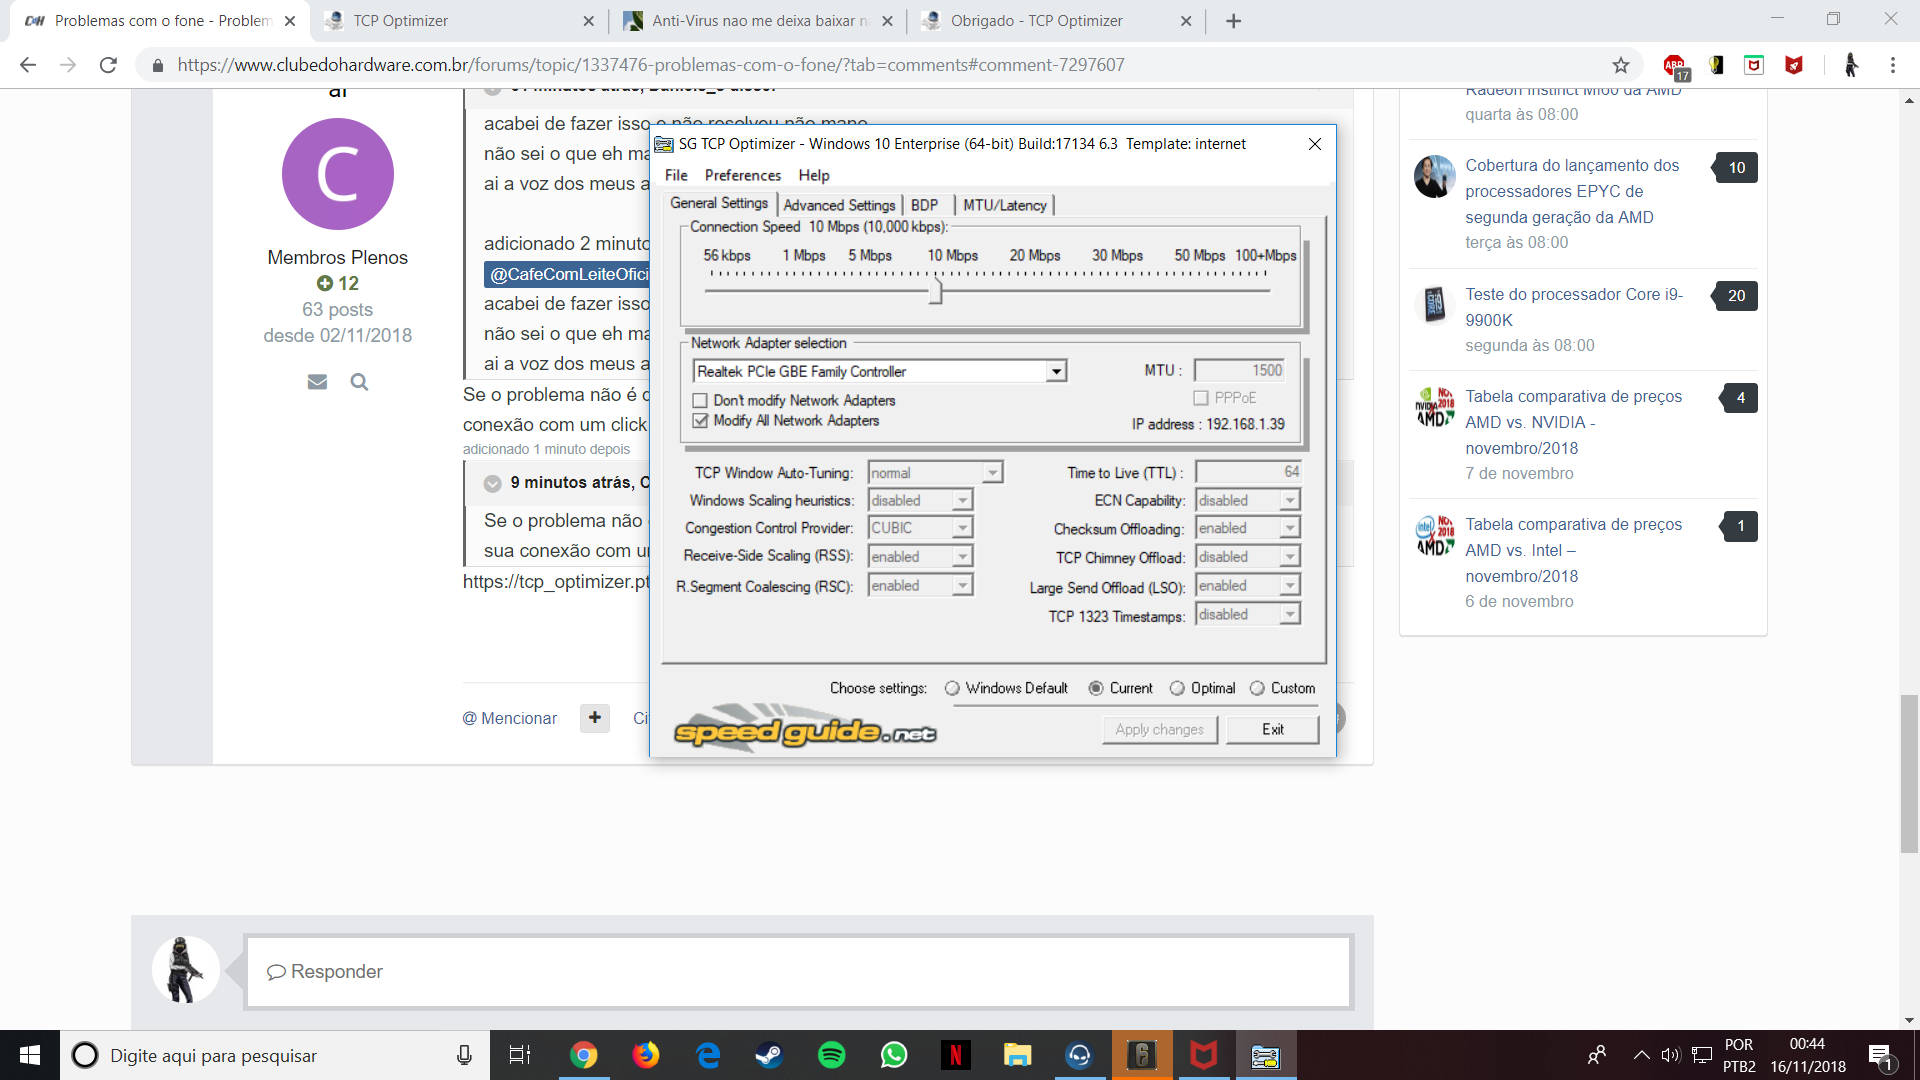1920x1080 pixels.
Task: Send a message via envelope icon under profile
Action: point(317,382)
